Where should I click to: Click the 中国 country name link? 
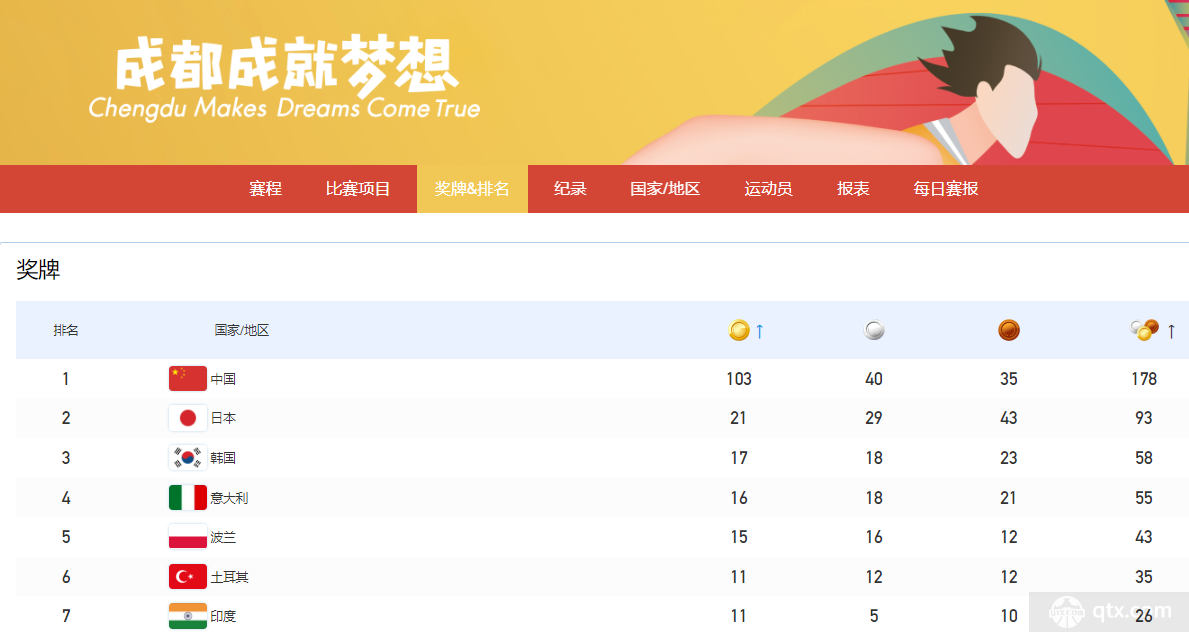coord(223,379)
